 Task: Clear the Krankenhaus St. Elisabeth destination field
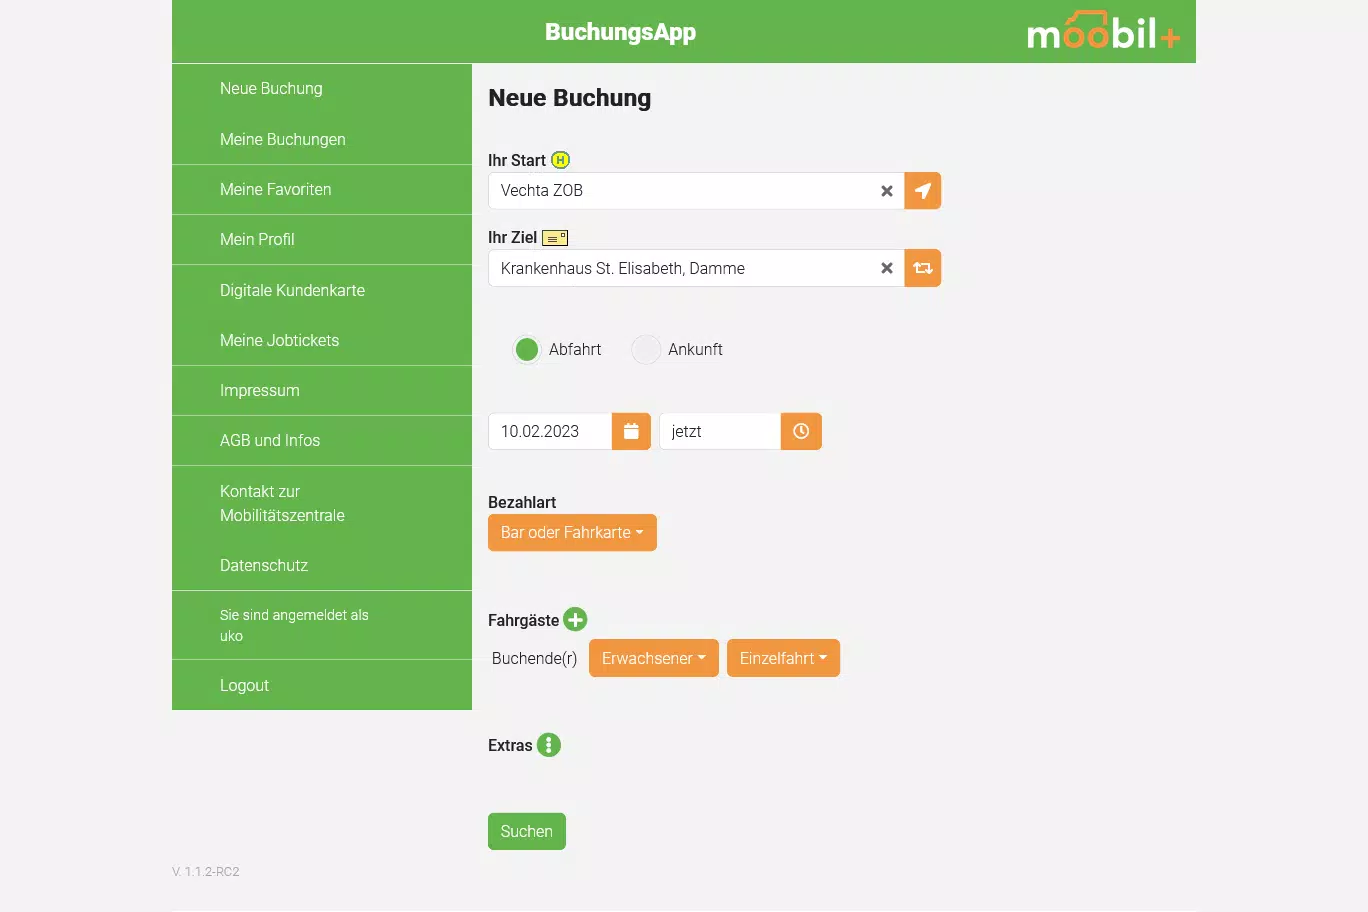pos(886,268)
